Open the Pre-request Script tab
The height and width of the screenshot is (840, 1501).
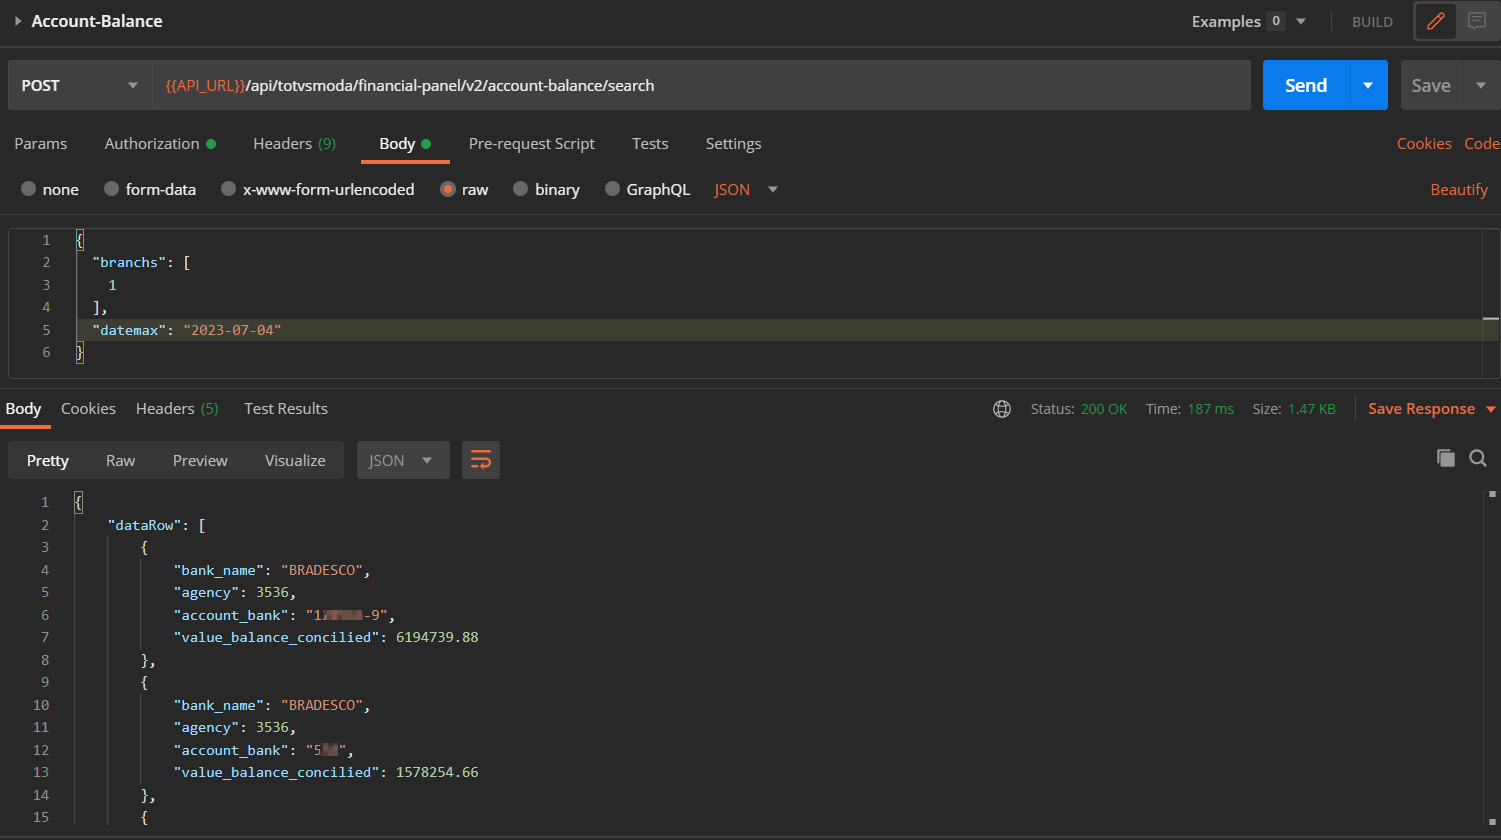(532, 143)
